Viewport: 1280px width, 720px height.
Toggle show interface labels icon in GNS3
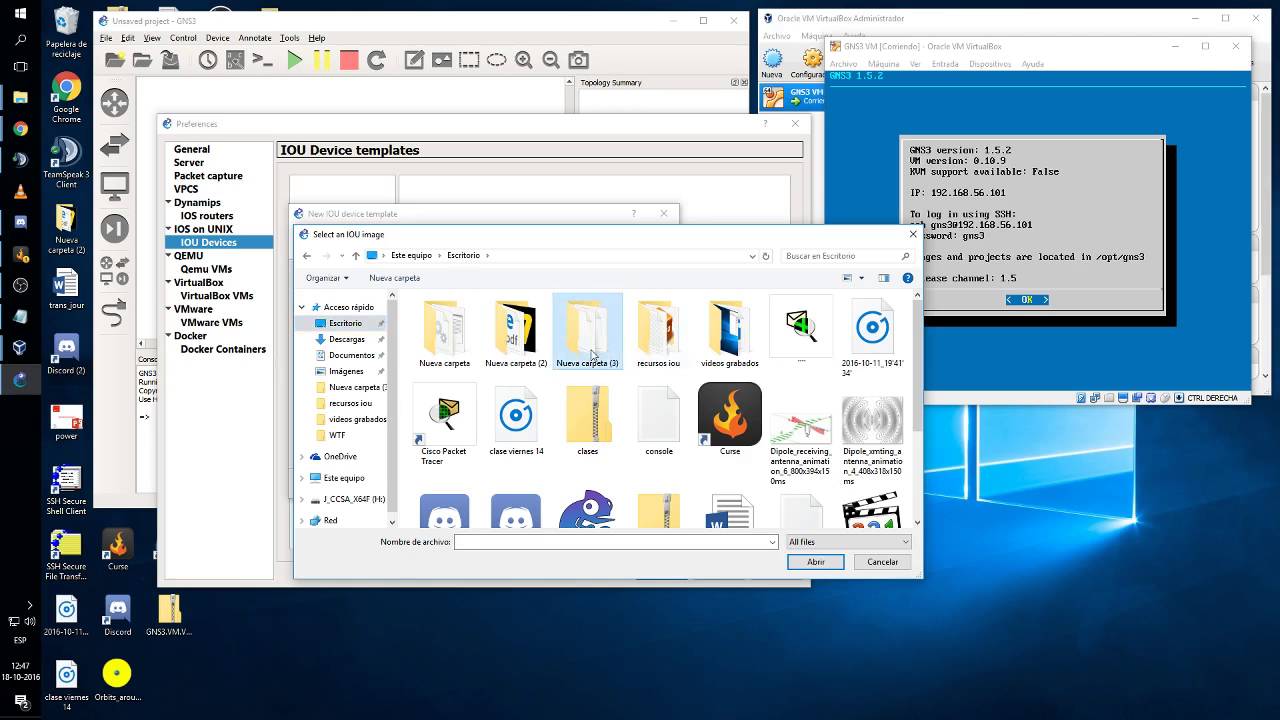(234, 60)
